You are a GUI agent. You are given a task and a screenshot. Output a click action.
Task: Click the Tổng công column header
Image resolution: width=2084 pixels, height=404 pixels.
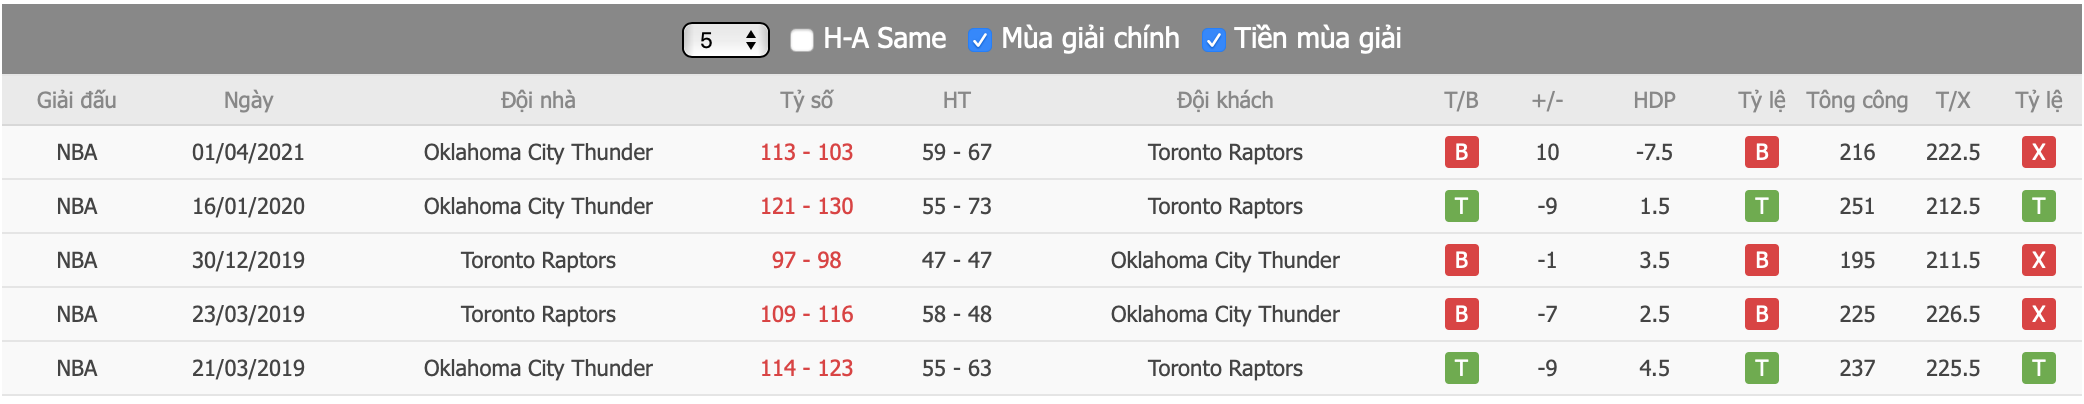pos(1857,100)
